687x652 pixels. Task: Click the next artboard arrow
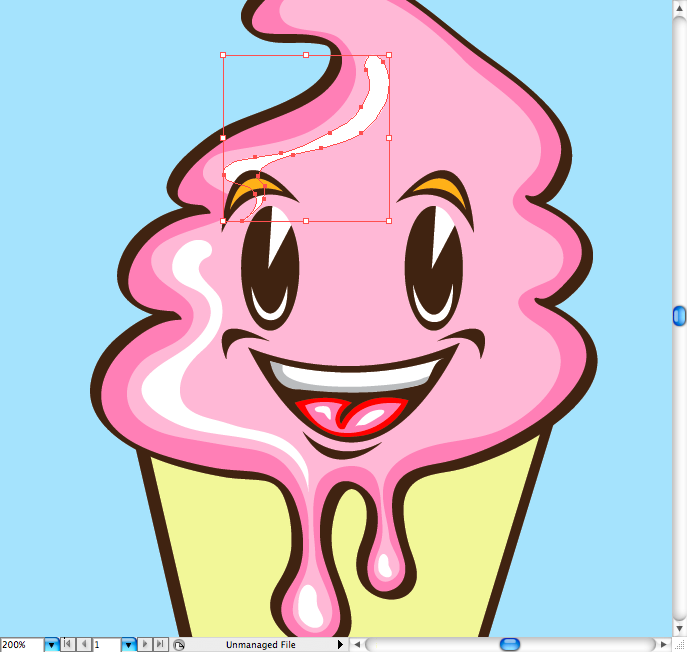pyautogui.click(x=146, y=645)
